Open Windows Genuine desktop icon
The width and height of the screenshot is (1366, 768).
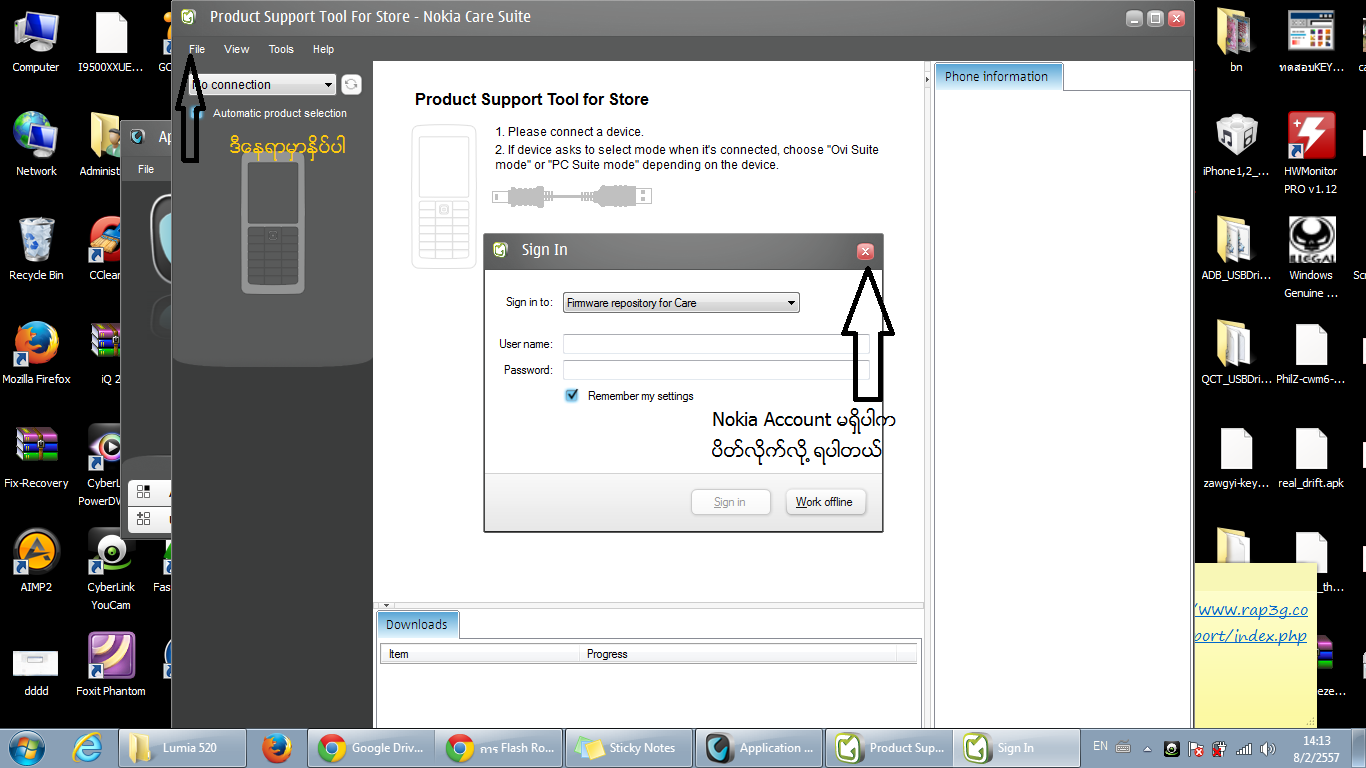(x=1310, y=257)
